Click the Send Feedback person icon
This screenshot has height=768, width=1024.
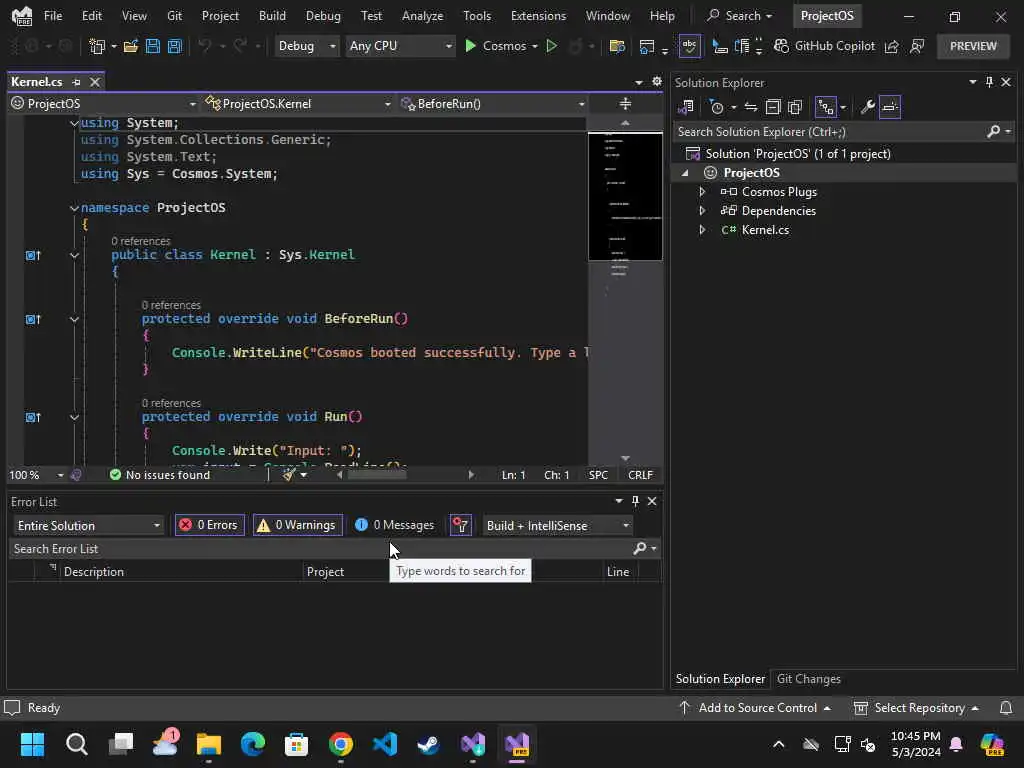(918, 46)
